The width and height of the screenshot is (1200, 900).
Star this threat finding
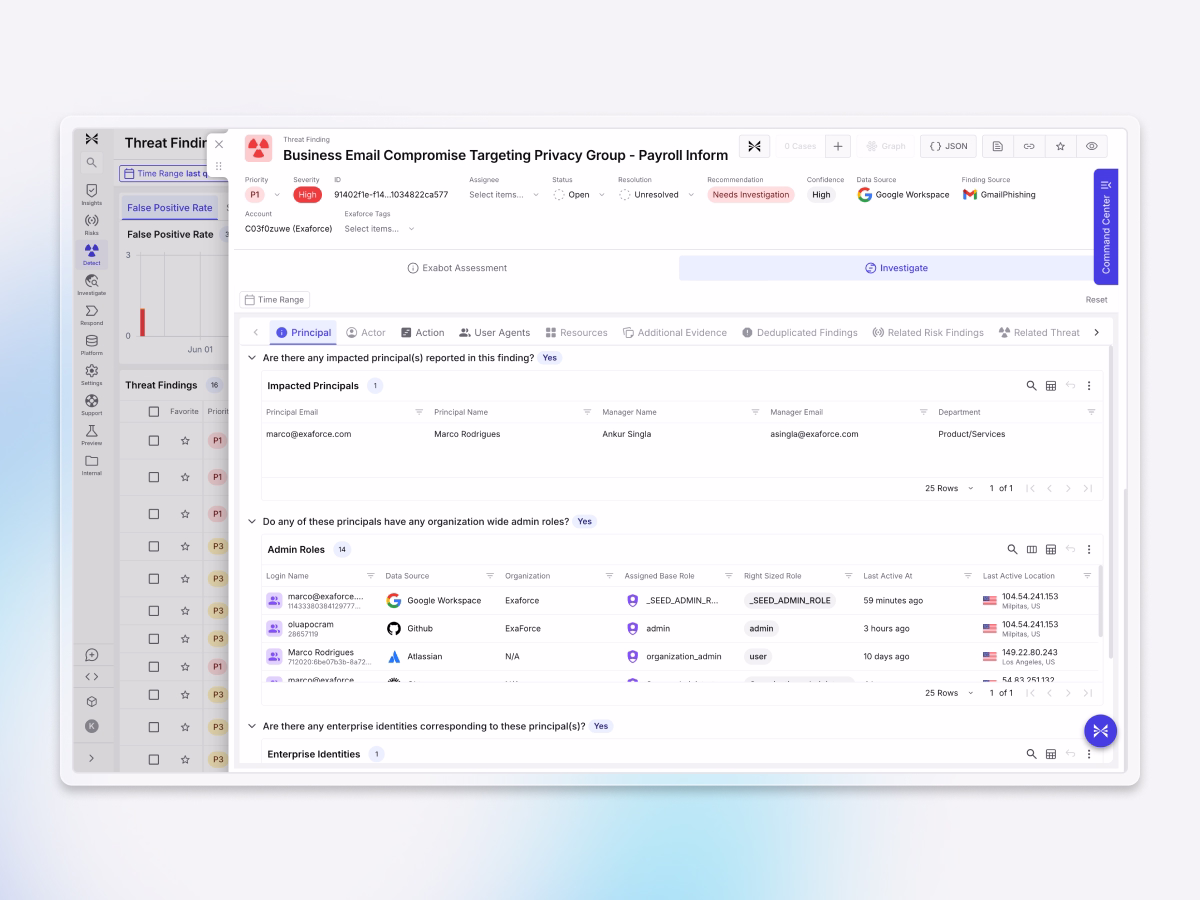click(1060, 146)
